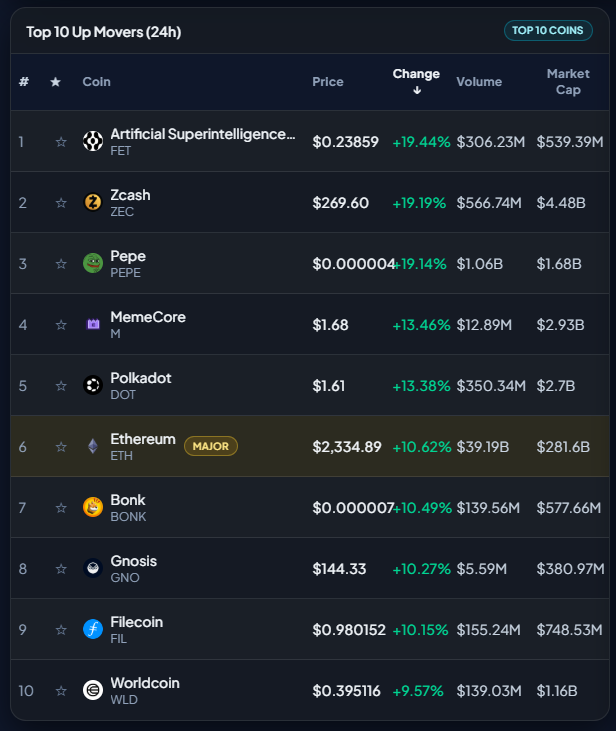Click Zcash price $269.60

click(340, 203)
